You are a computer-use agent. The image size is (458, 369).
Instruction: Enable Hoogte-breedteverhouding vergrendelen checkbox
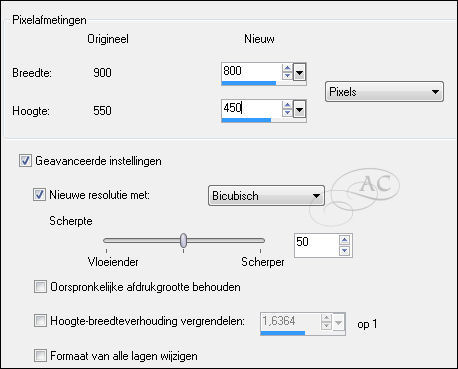coord(40,321)
